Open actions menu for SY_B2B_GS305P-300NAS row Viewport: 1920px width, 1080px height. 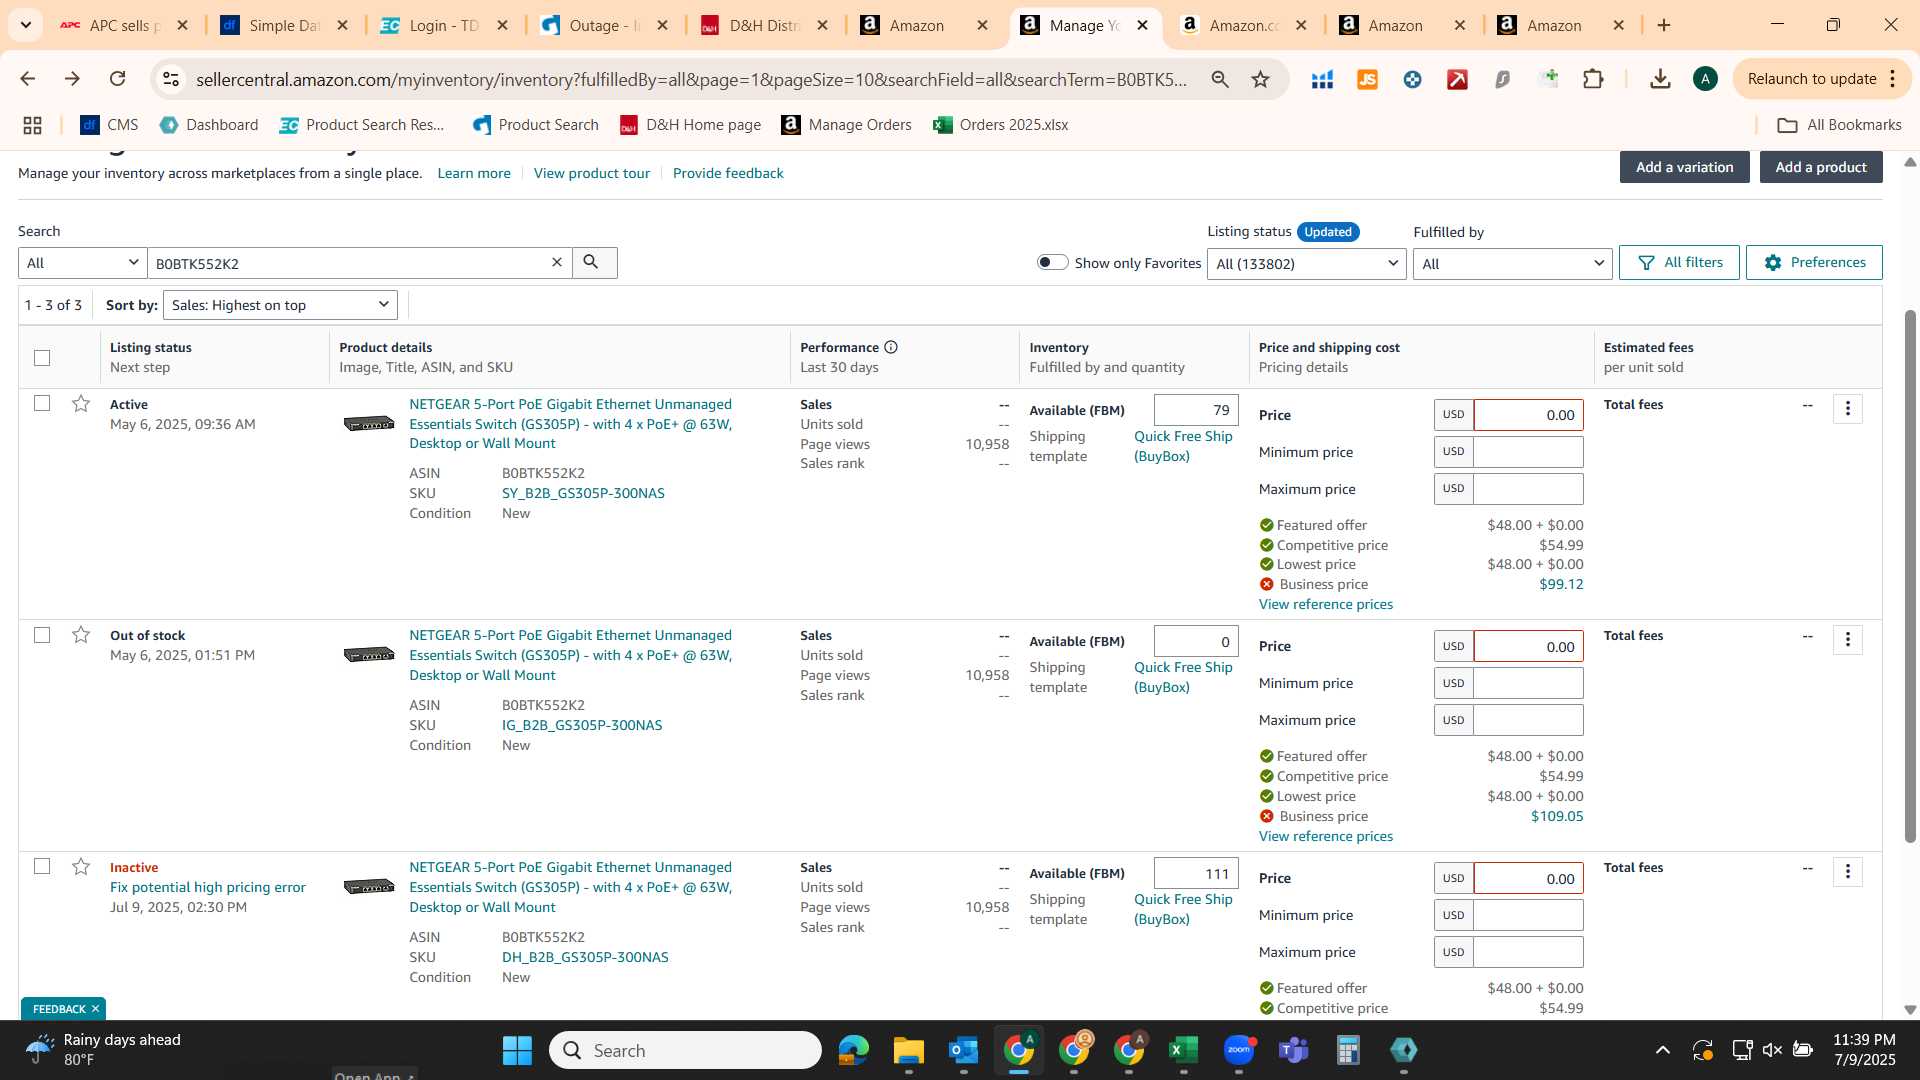pos(1848,408)
